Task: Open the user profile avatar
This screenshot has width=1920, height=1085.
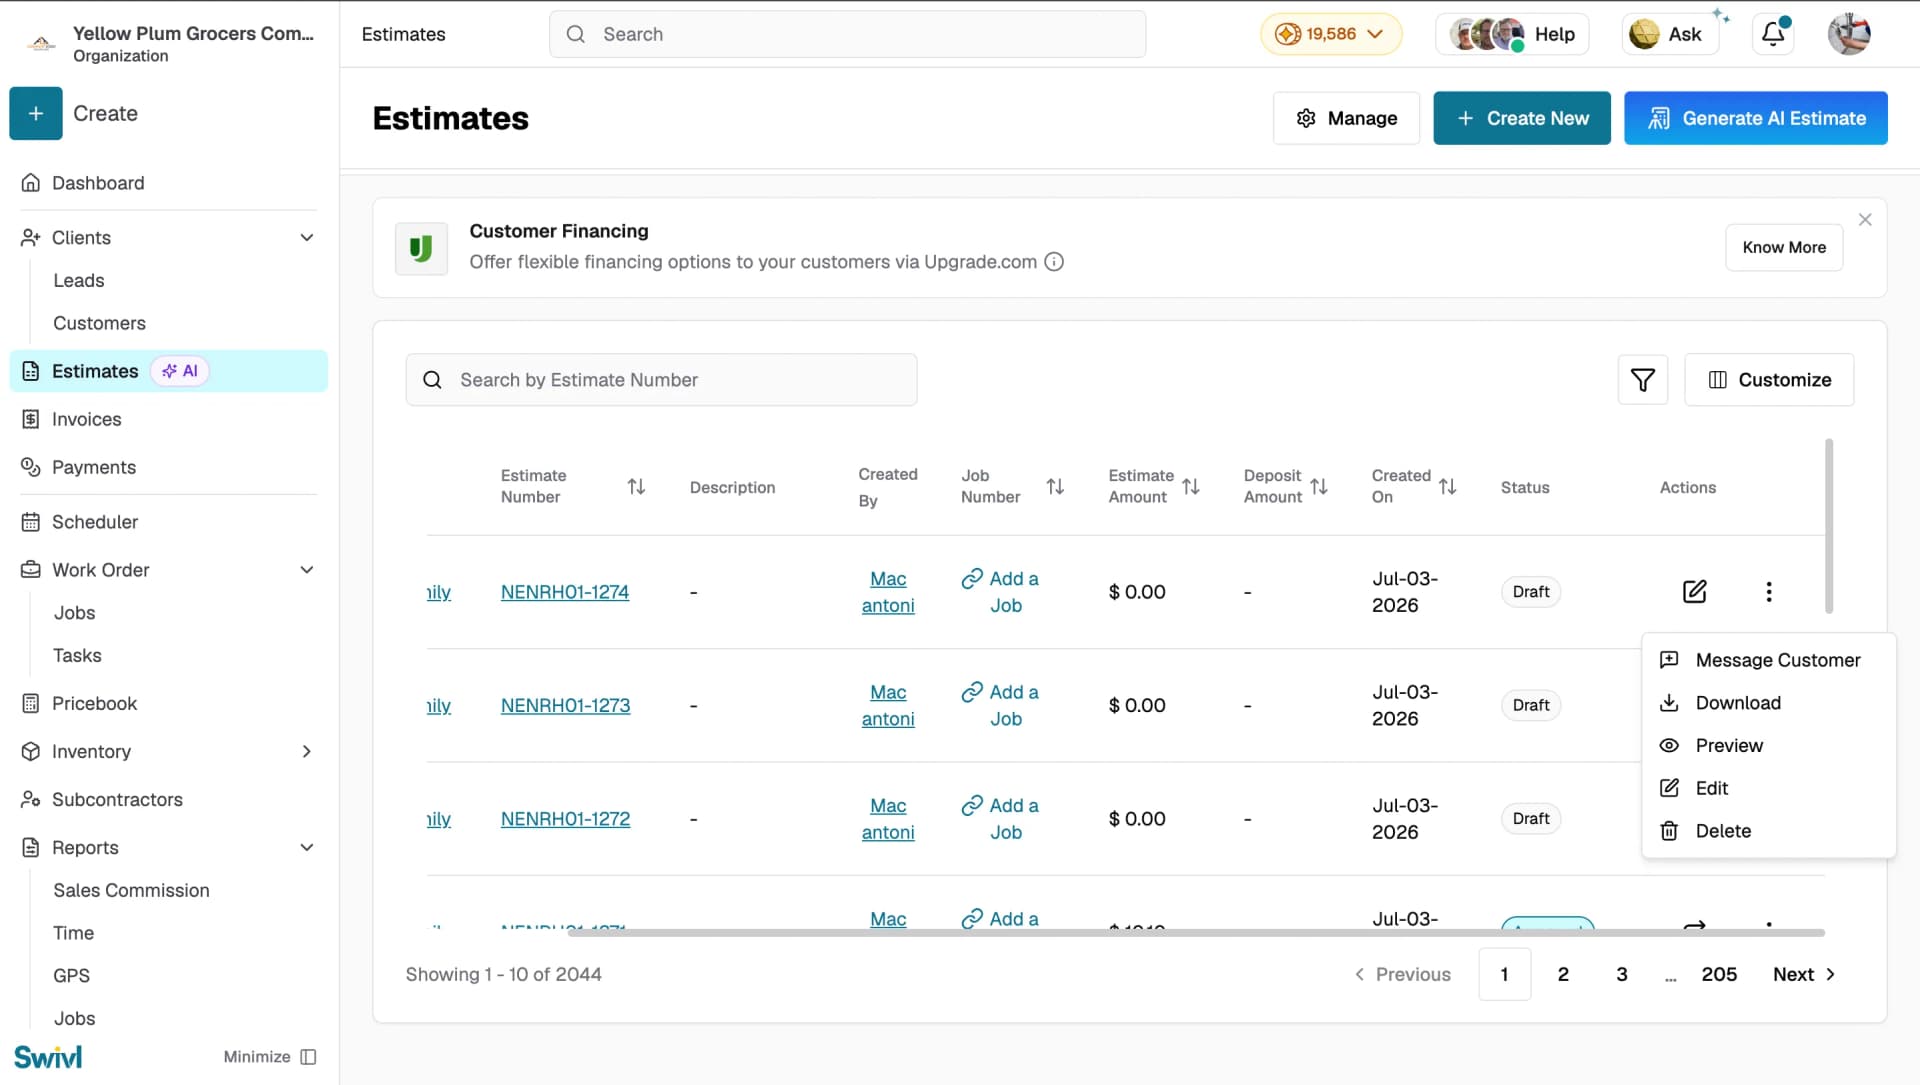Action: tap(1849, 34)
